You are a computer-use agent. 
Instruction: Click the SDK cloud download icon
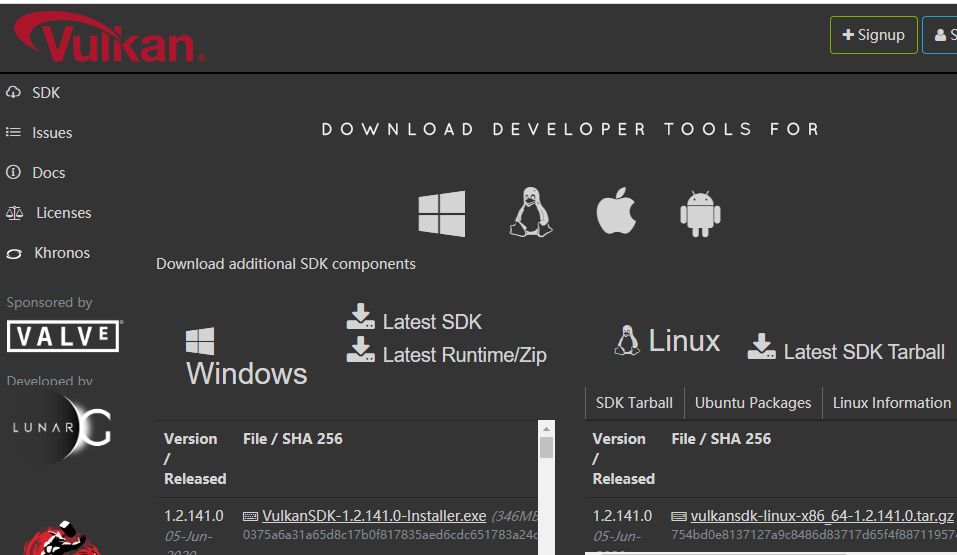click(x=13, y=92)
